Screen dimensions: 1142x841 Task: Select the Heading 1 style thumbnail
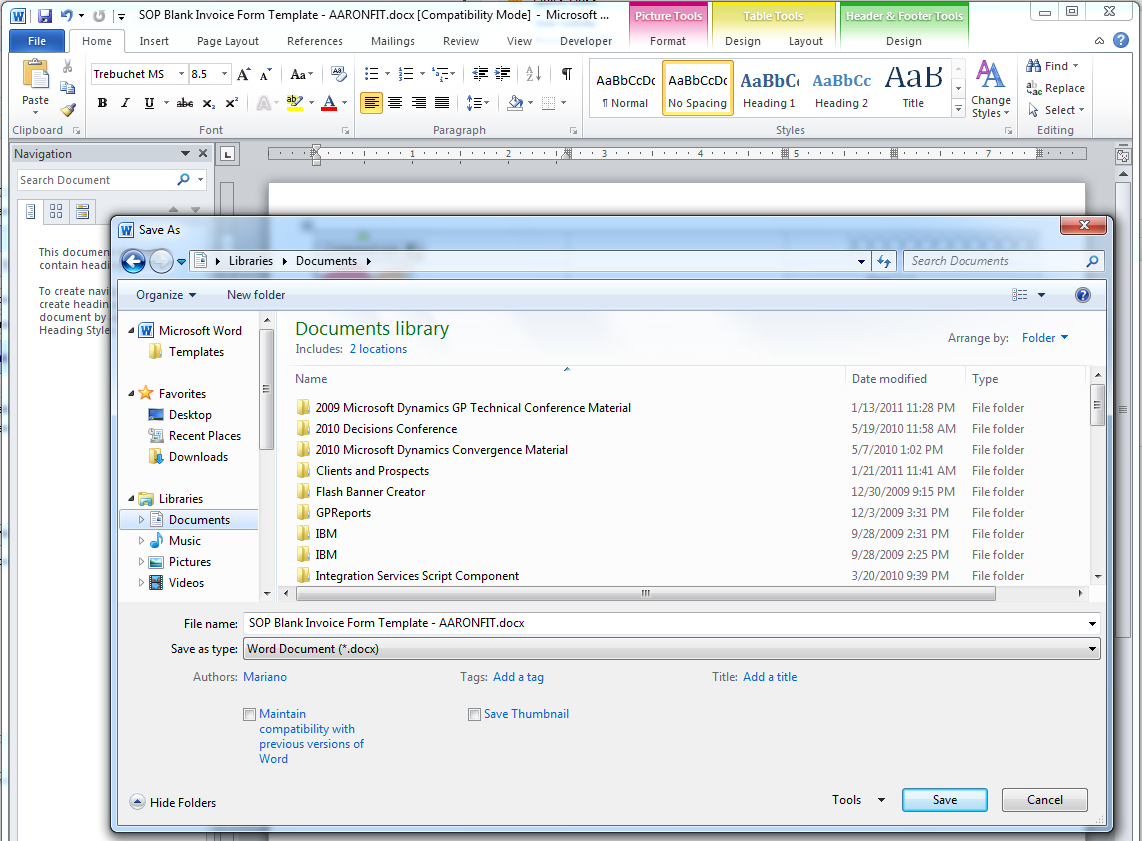(x=769, y=88)
